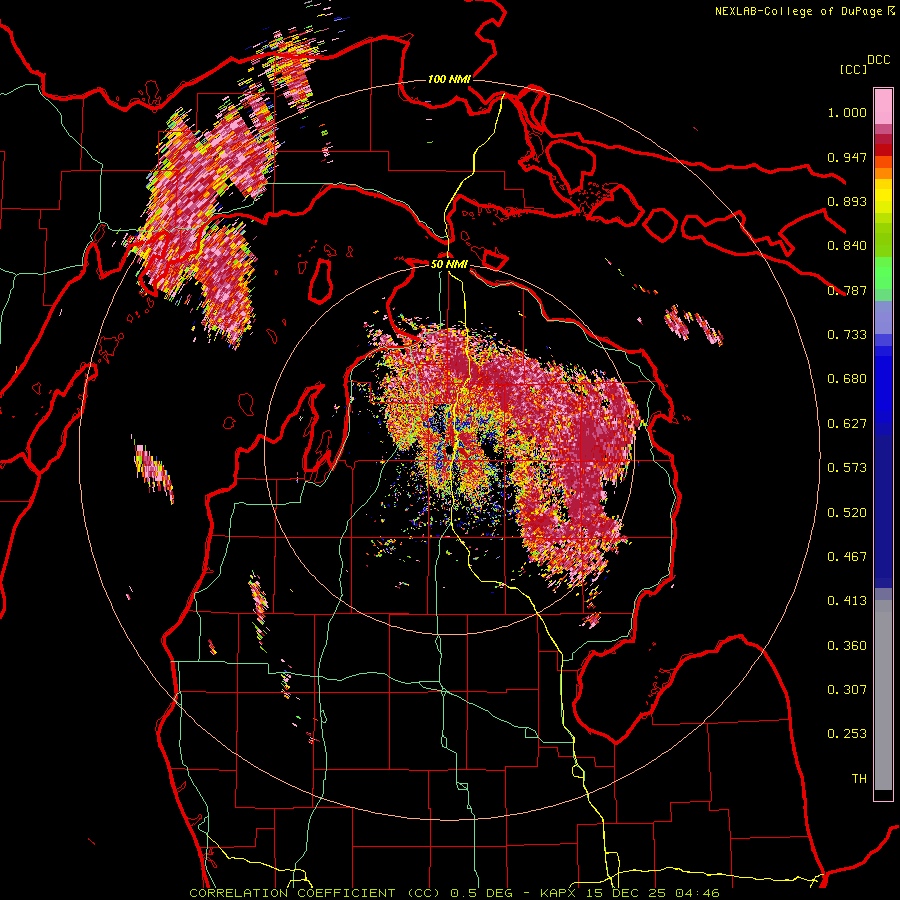
Task: Click the 1.000 value on the scale
Action: click(x=847, y=112)
